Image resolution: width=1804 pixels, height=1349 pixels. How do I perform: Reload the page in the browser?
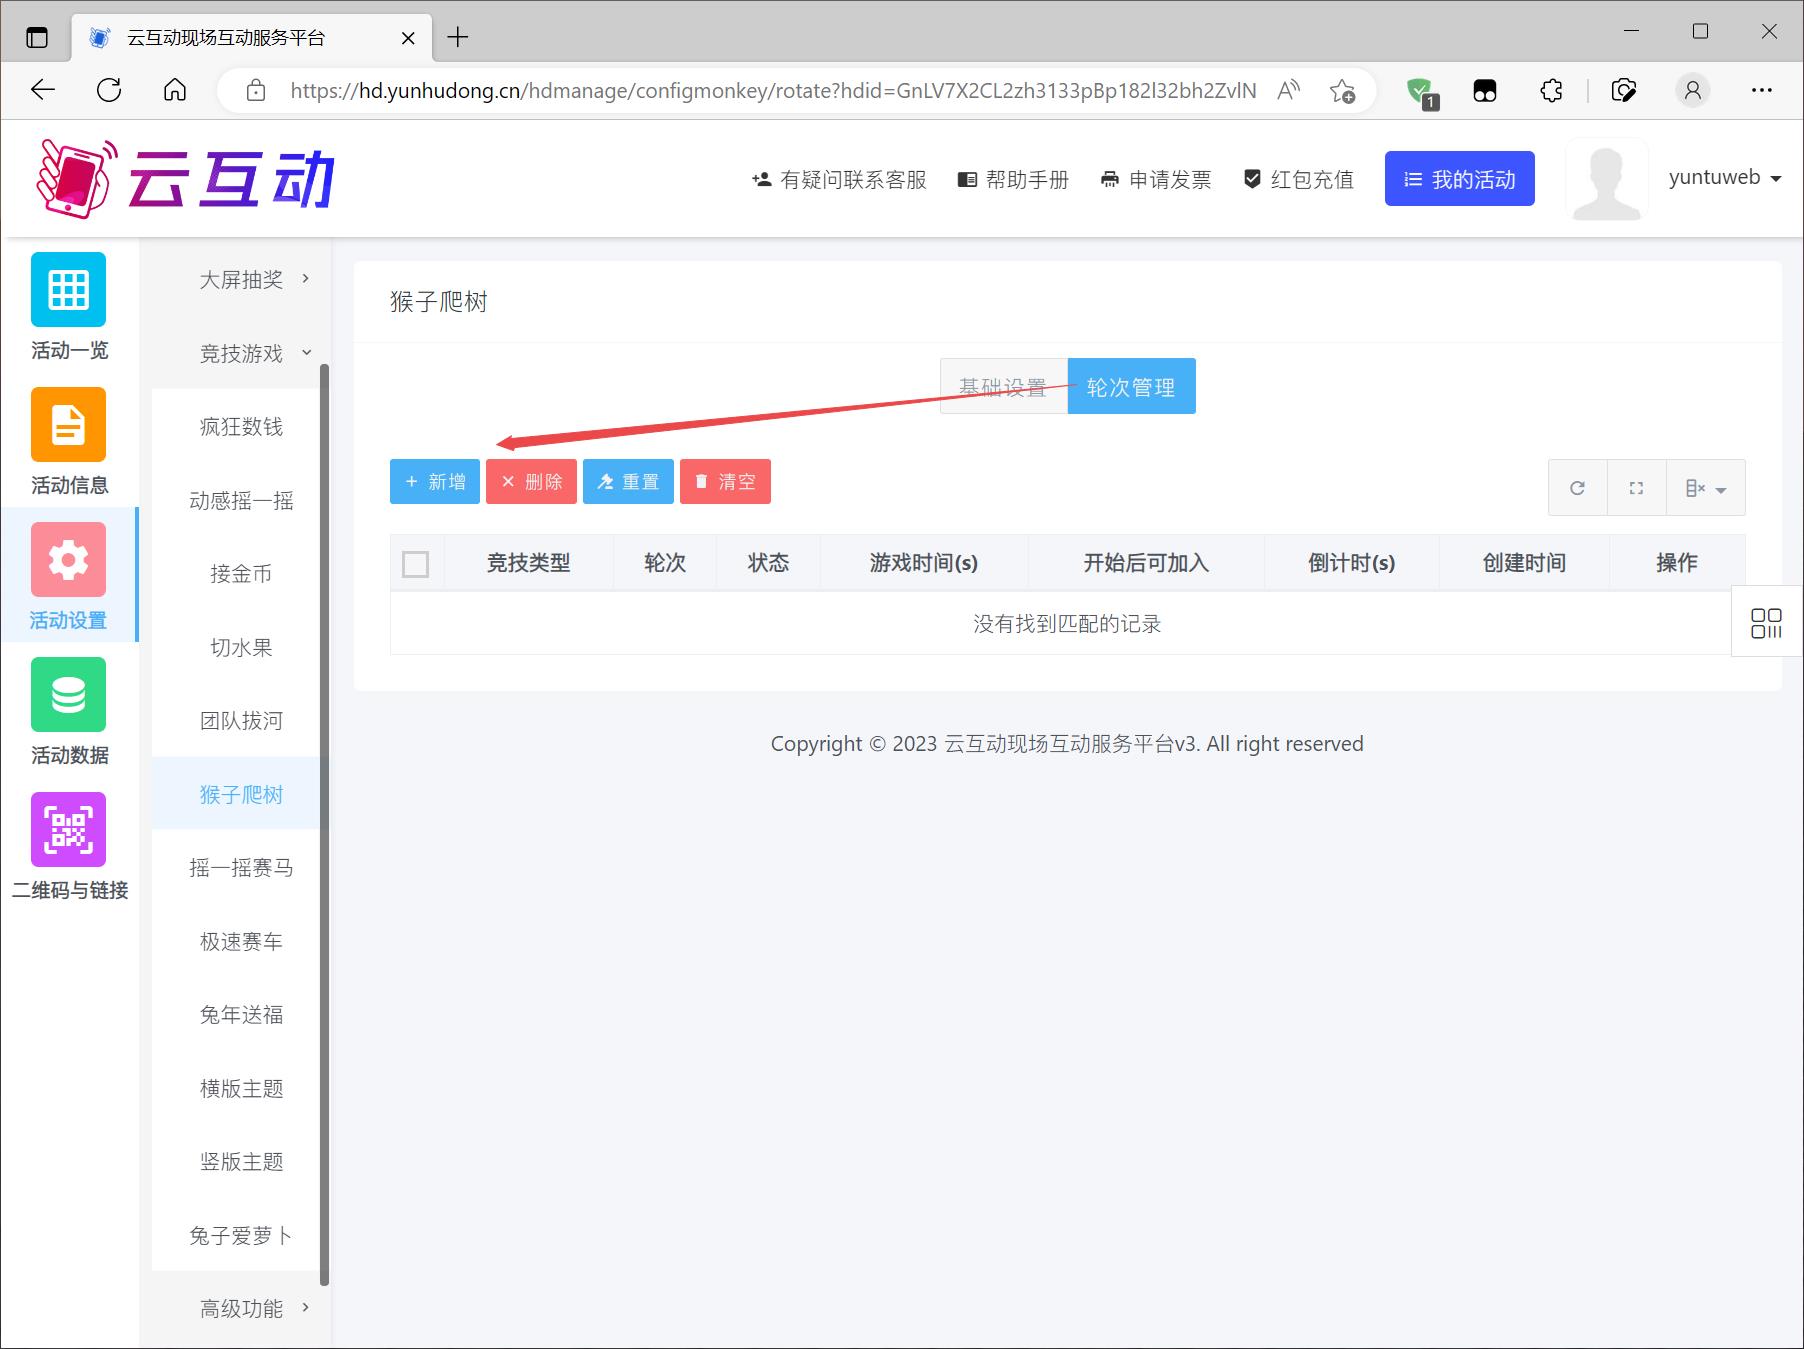click(x=109, y=90)
